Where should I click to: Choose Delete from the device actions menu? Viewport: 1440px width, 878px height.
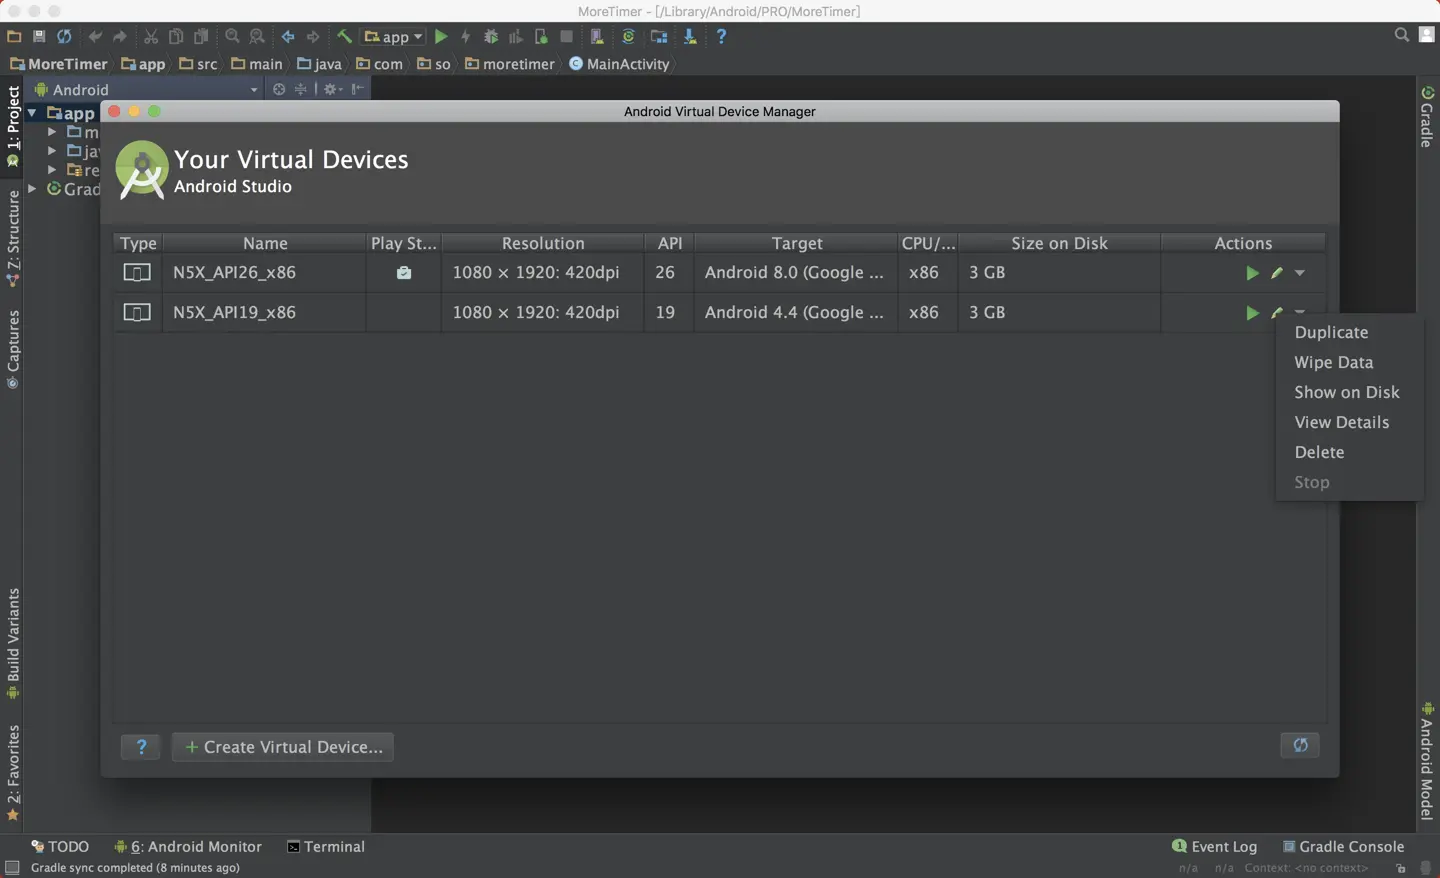[1349, 452]
